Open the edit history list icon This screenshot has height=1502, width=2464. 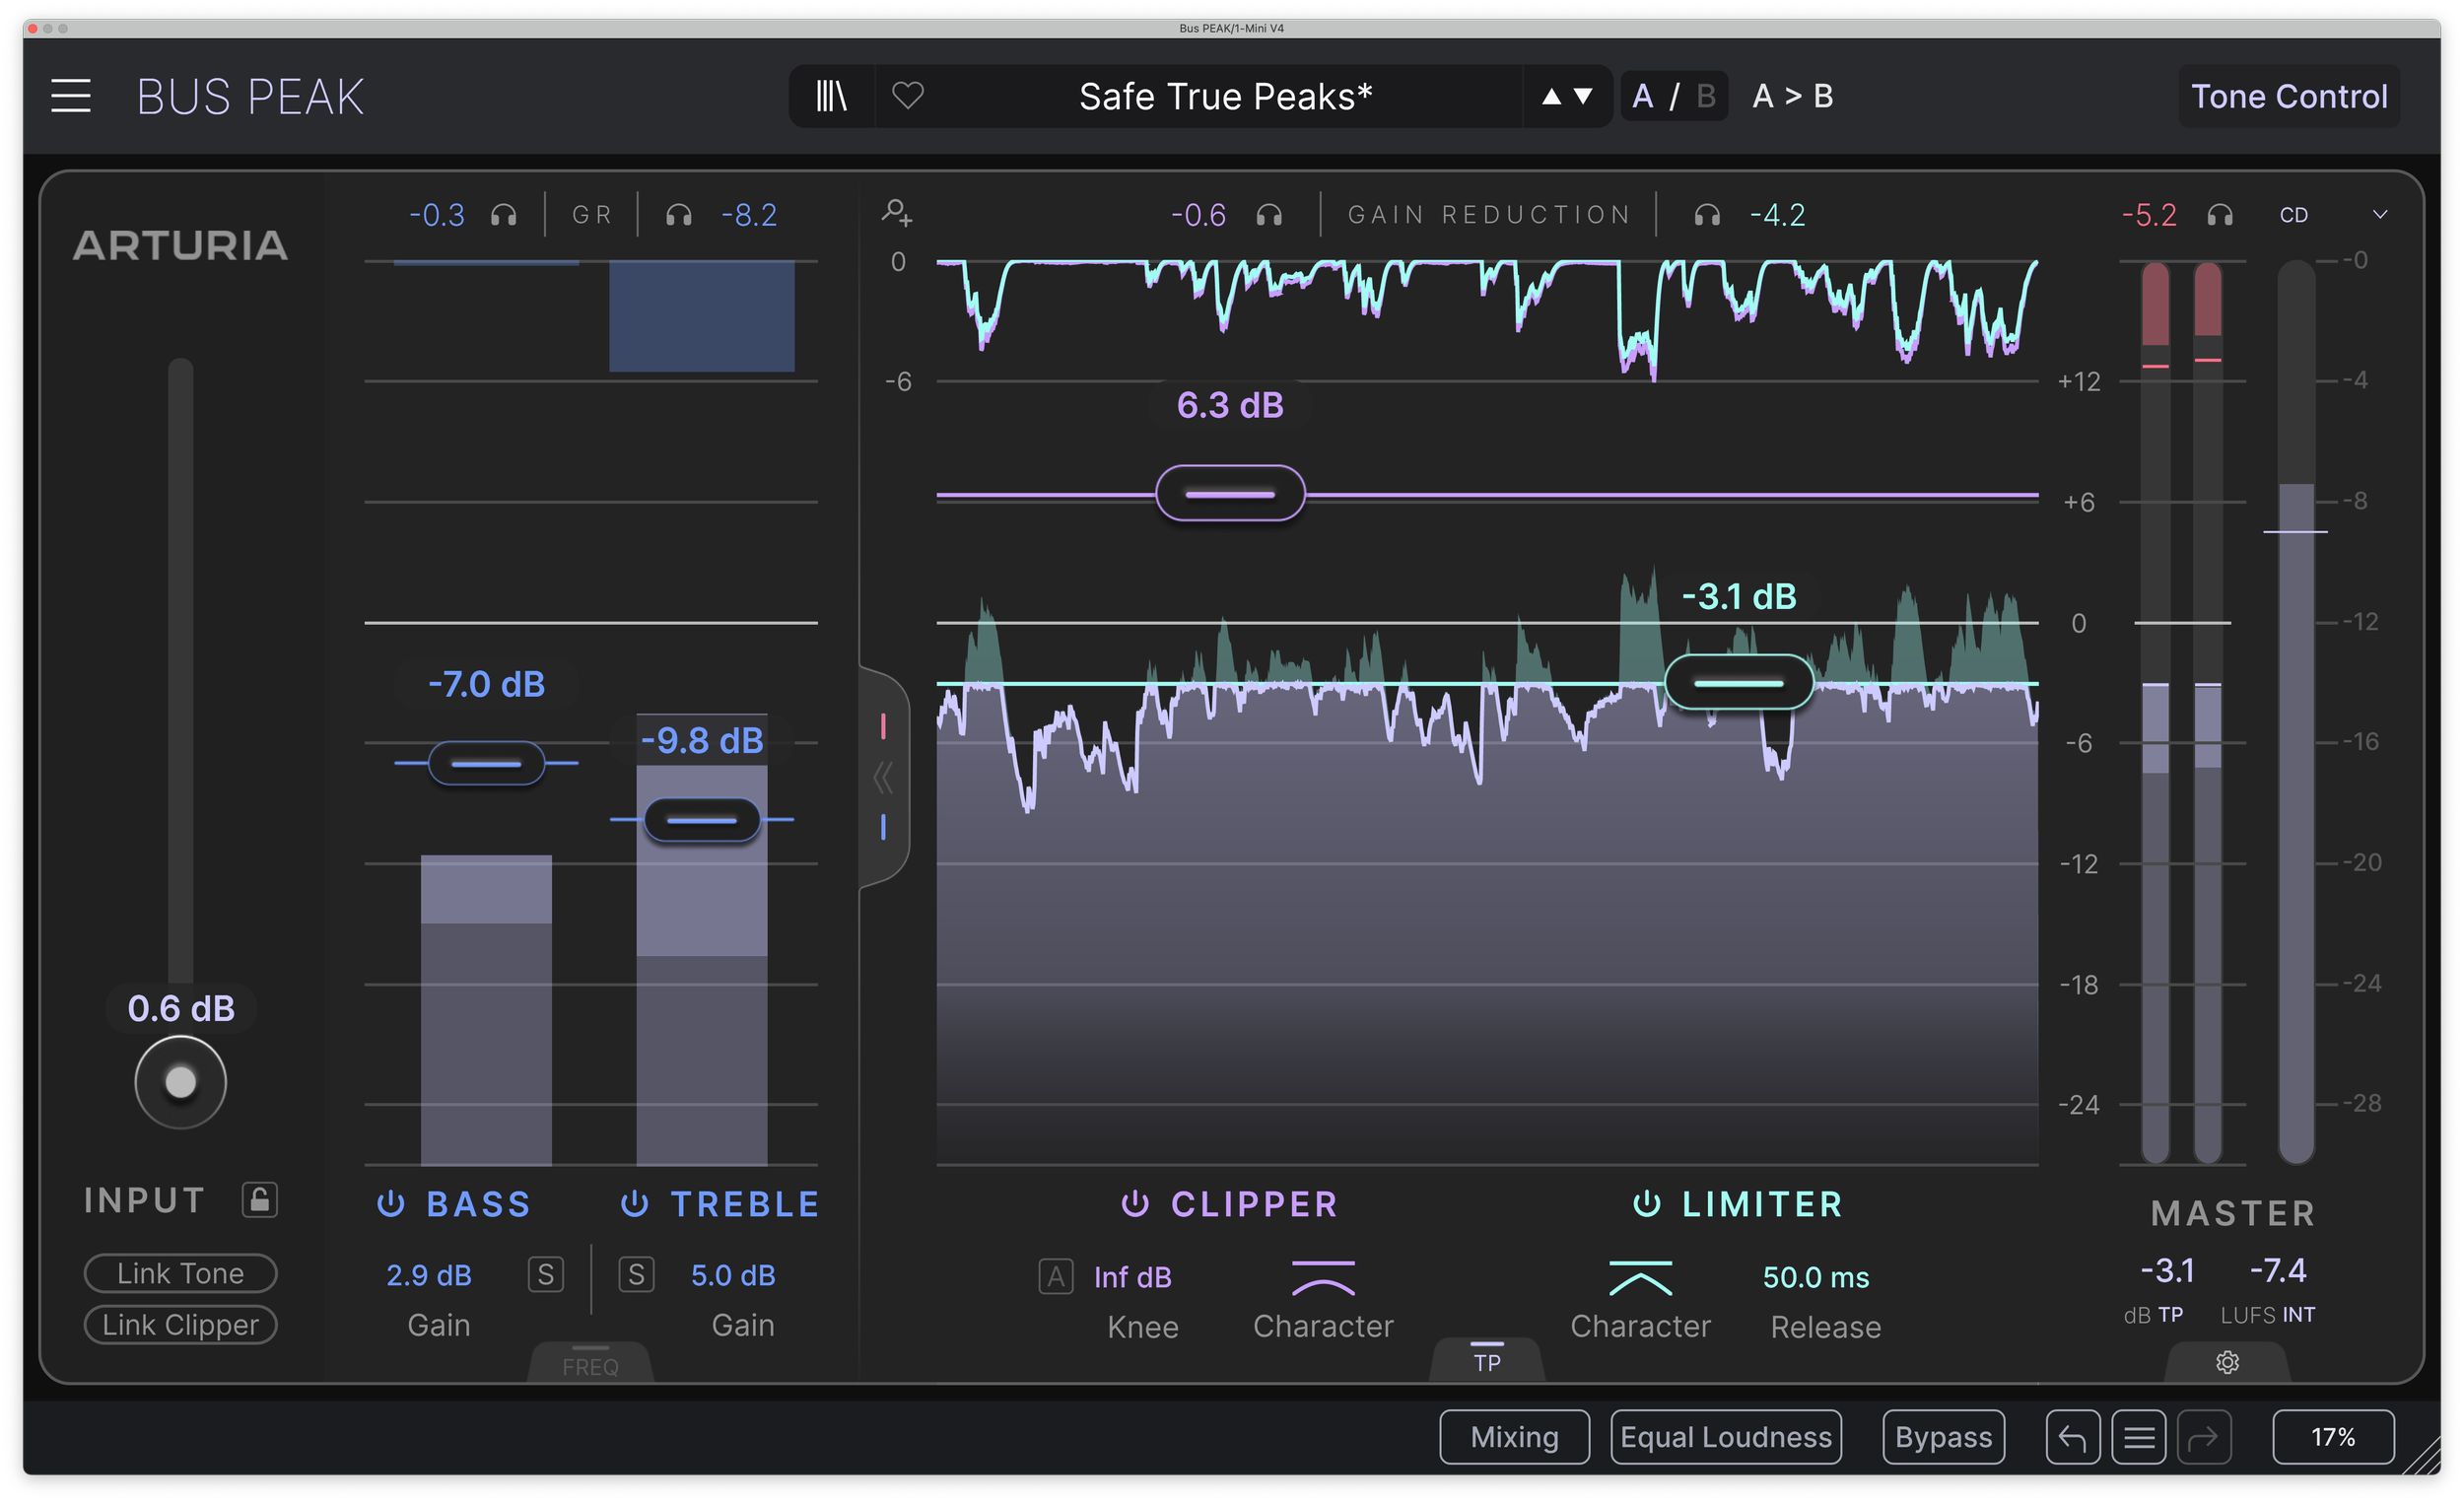2138,1437
